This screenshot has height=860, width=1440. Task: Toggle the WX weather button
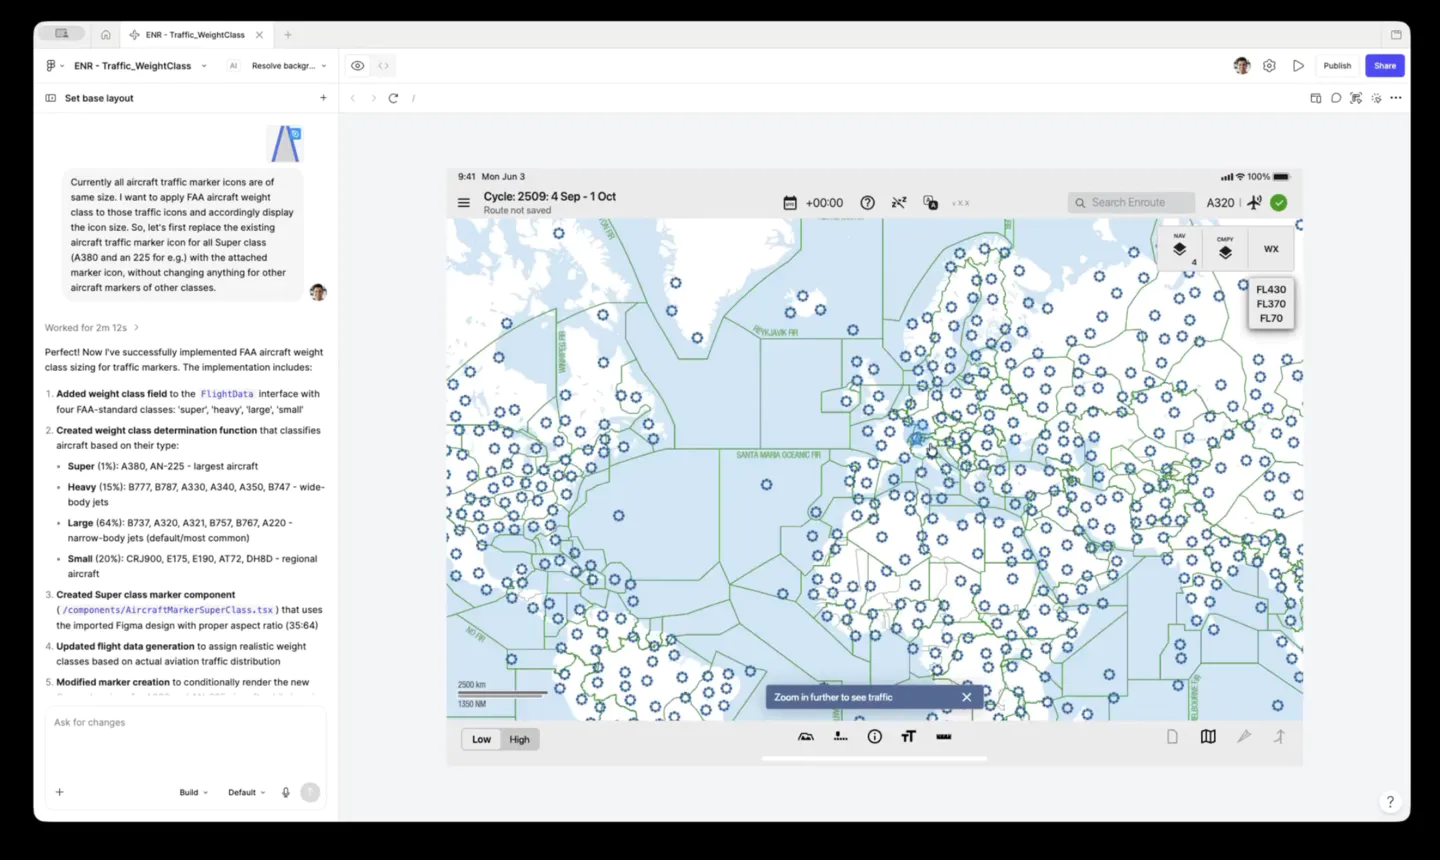[1271, 249]
